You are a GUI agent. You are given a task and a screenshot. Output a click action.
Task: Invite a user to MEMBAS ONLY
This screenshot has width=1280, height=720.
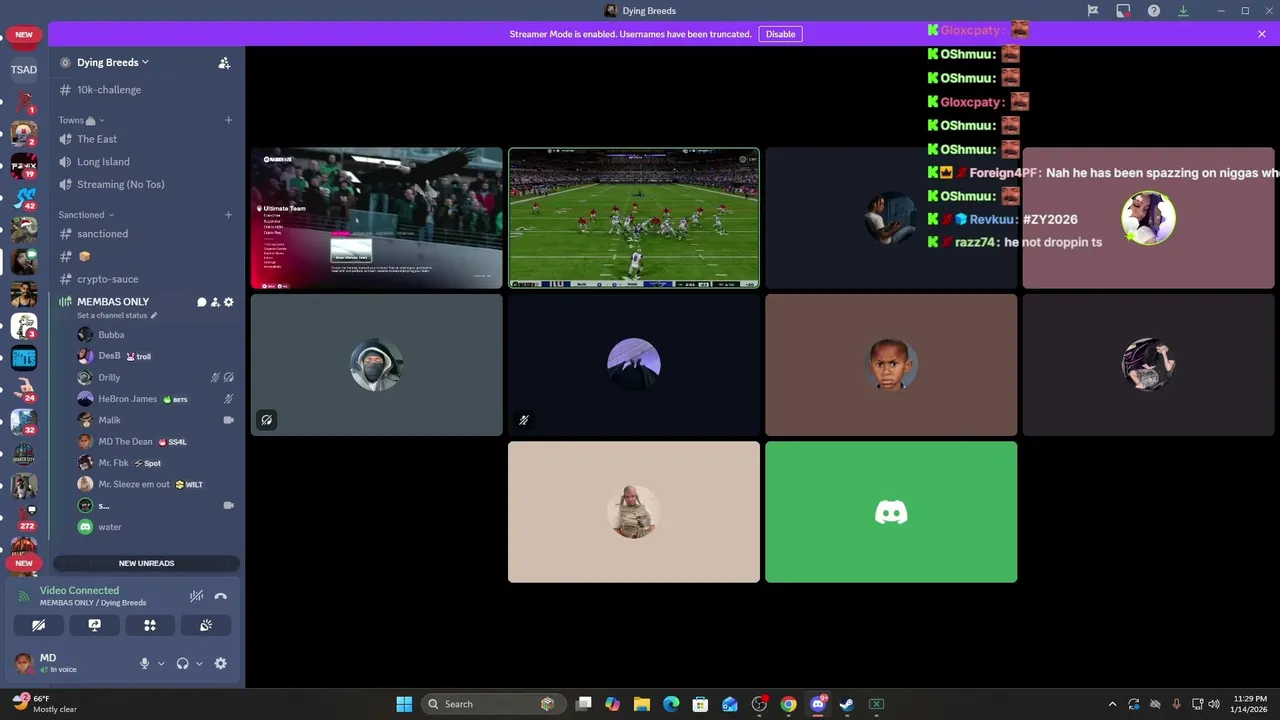click(x=215, y=302)
